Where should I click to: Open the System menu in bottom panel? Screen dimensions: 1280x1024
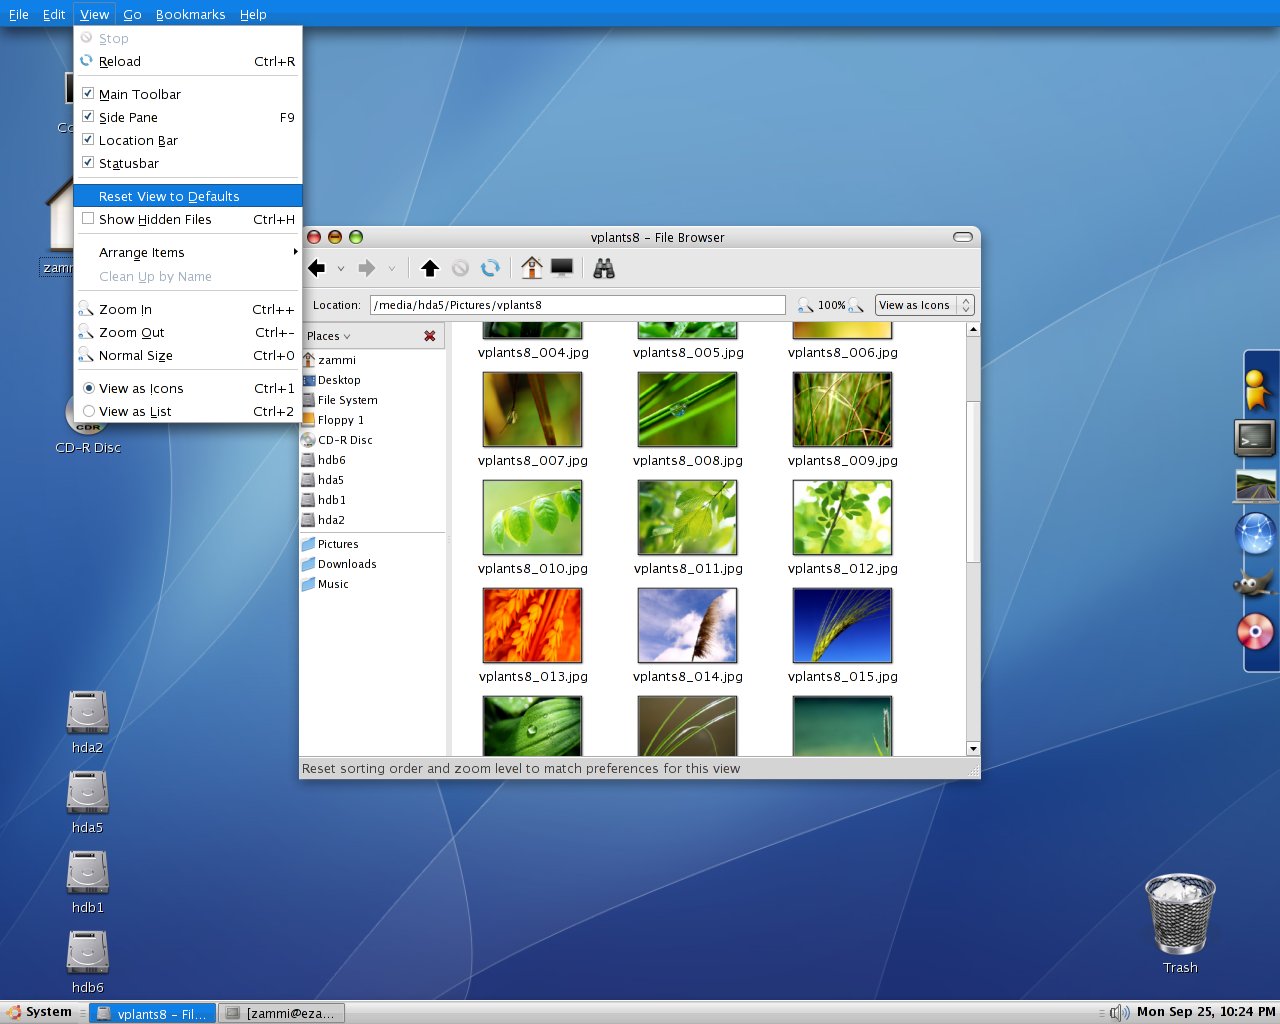(40, 1012)
